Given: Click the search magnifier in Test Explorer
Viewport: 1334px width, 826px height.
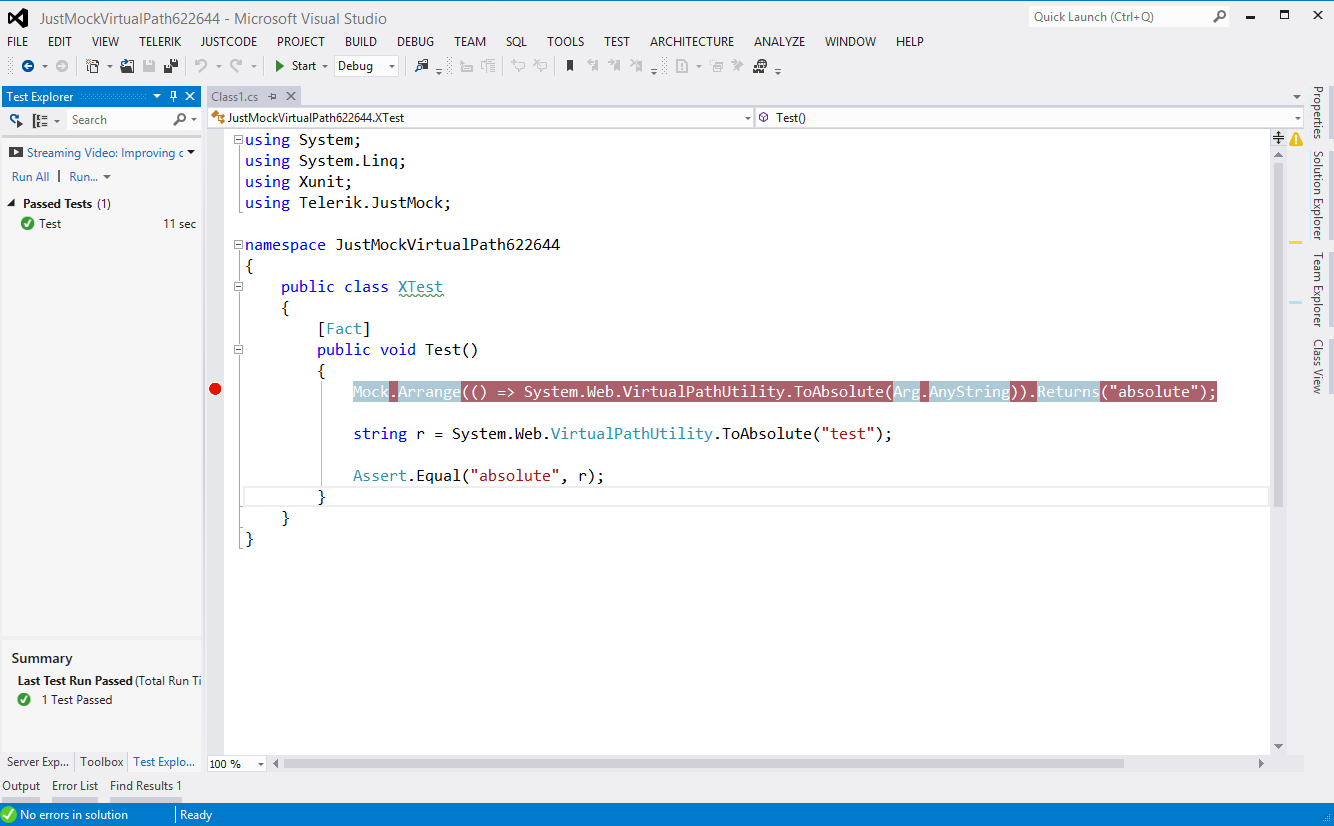Looking at the screenshot, I should (180, 120).
